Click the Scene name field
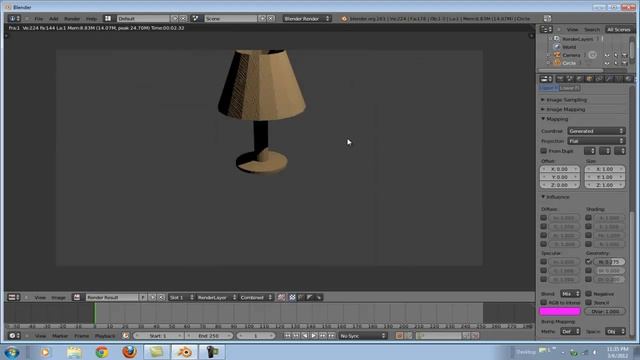 [x=231, y=18]
